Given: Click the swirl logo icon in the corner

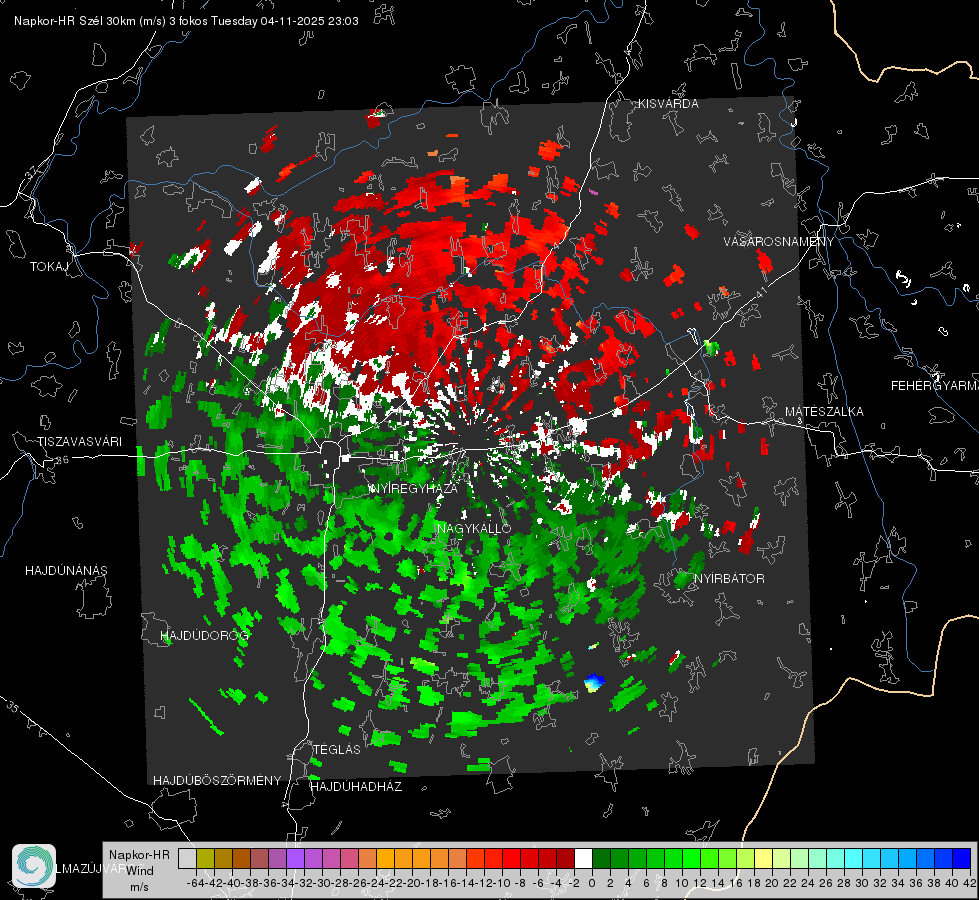Looking at the screenshot, I should pos(34,866).
